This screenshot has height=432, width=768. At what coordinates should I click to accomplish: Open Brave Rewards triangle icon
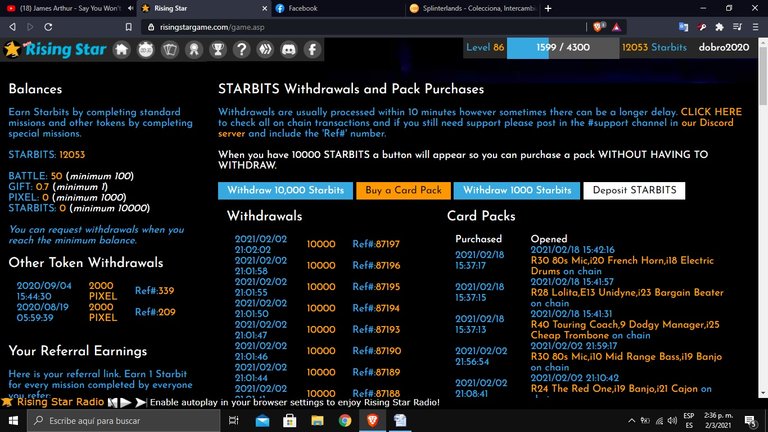616,27
